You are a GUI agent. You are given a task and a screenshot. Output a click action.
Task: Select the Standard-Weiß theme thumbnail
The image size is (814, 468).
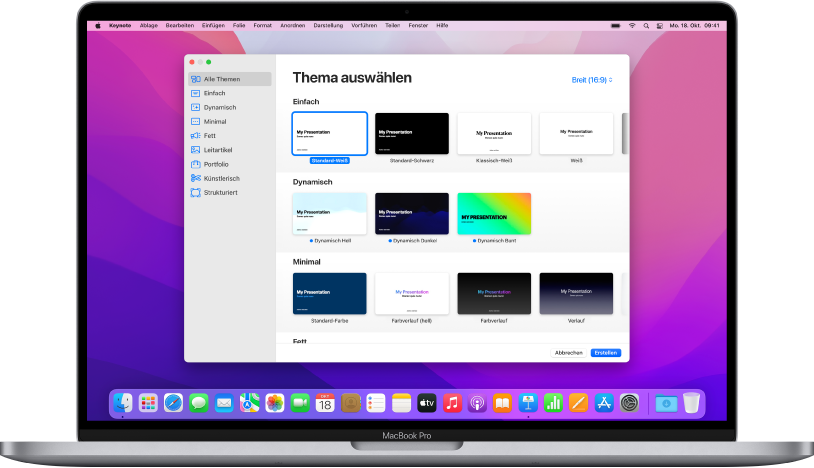point(330,133)
